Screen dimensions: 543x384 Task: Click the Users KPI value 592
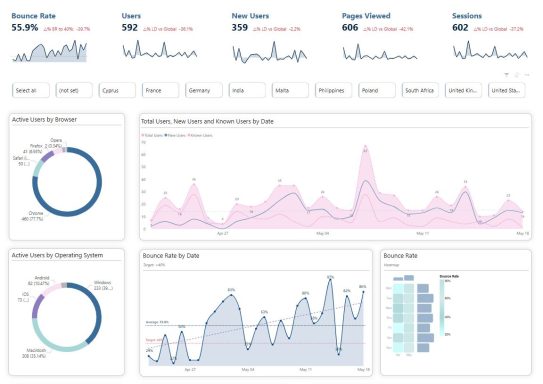point(130,28)
